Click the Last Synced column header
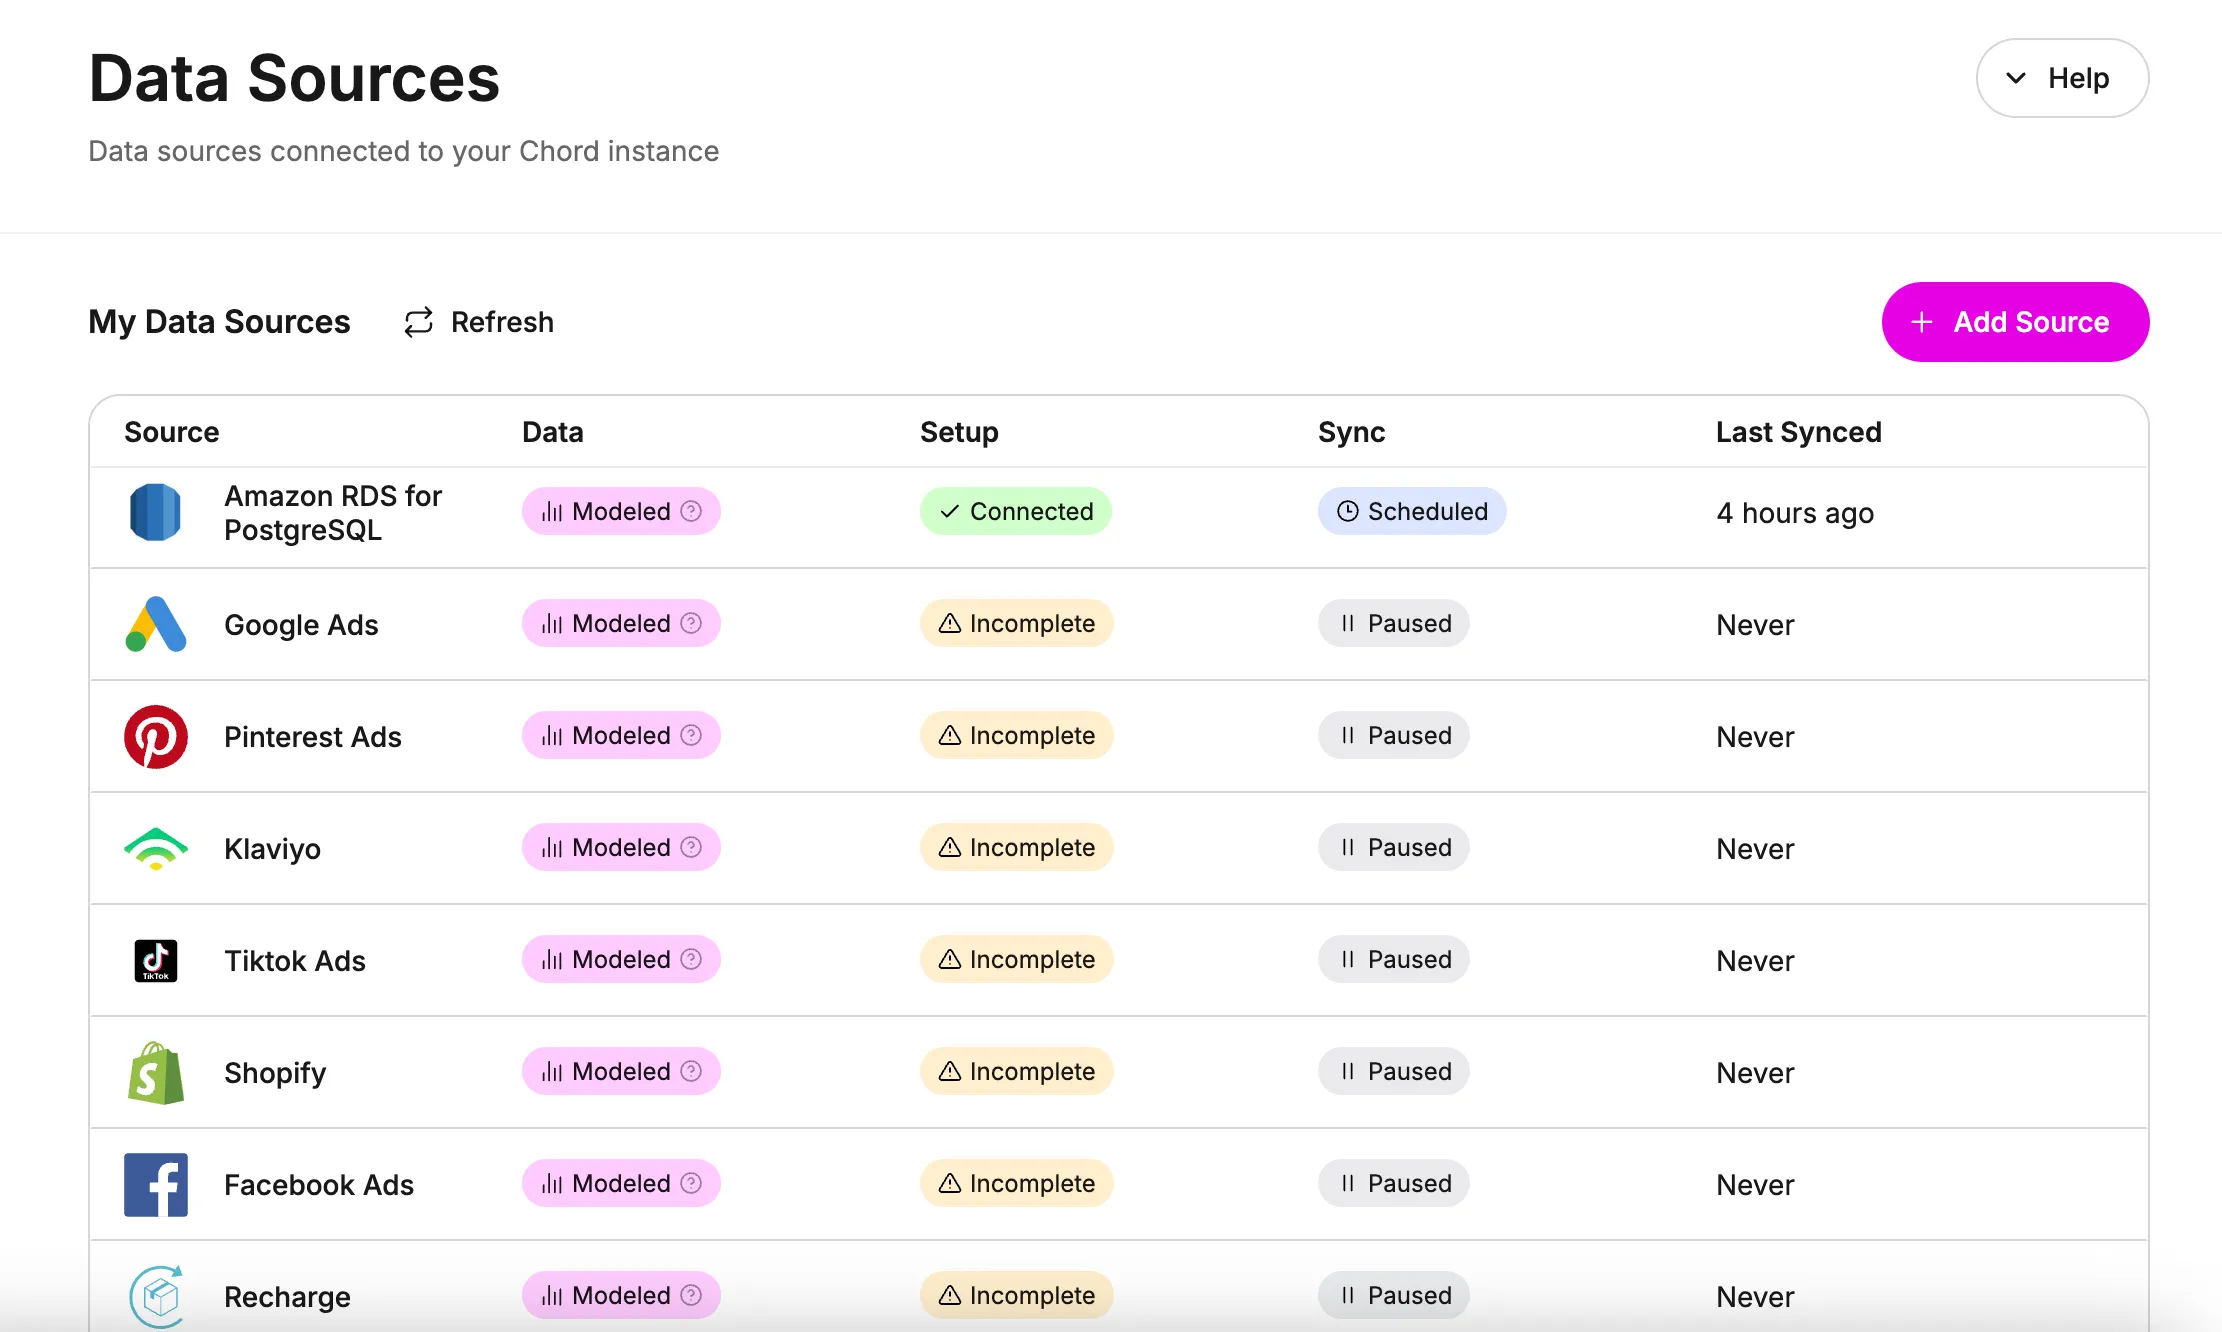 pyautogui.click(x=1798, y=432)
